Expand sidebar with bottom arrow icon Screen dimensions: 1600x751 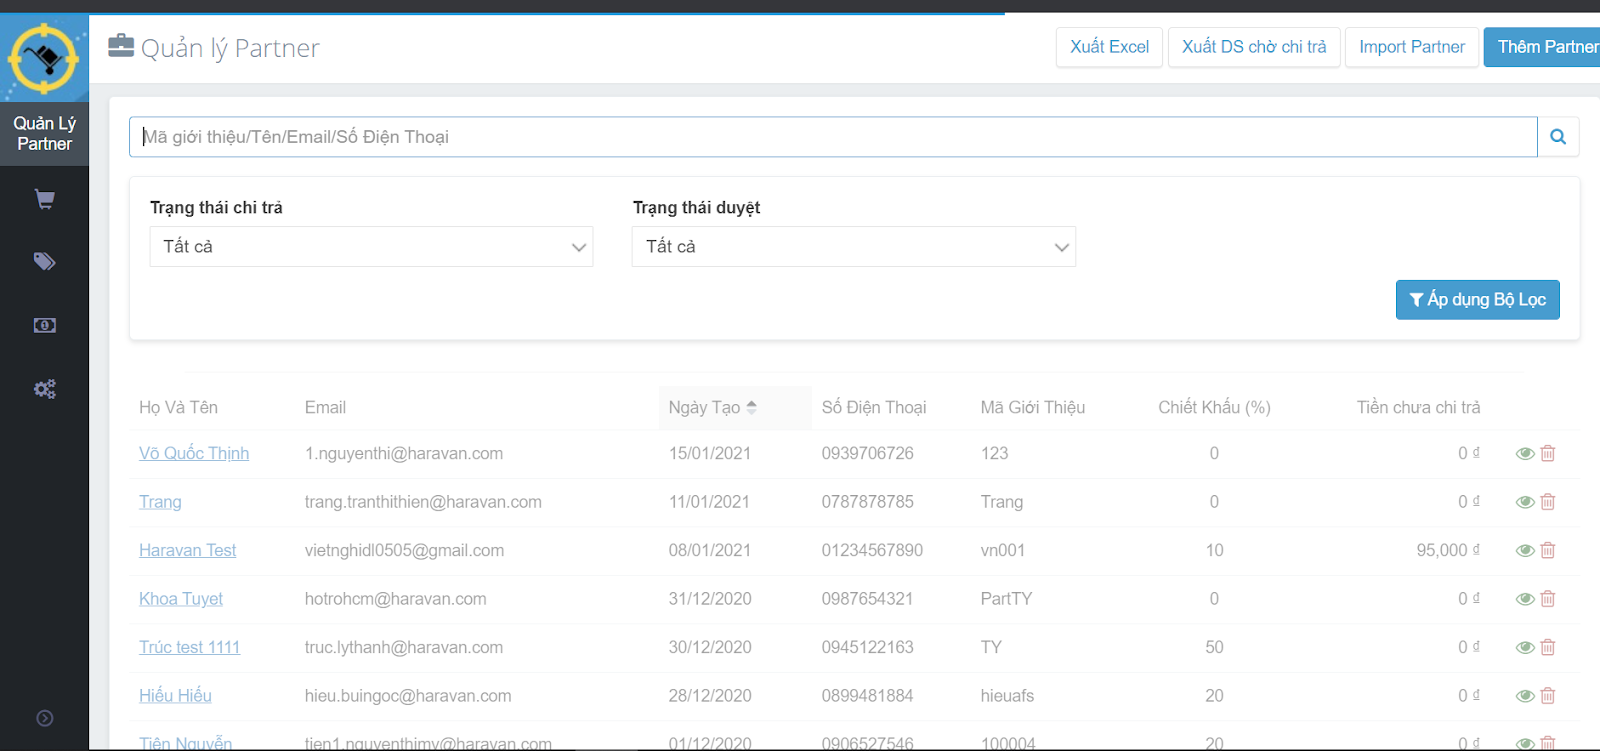click(x=44, y=718)
